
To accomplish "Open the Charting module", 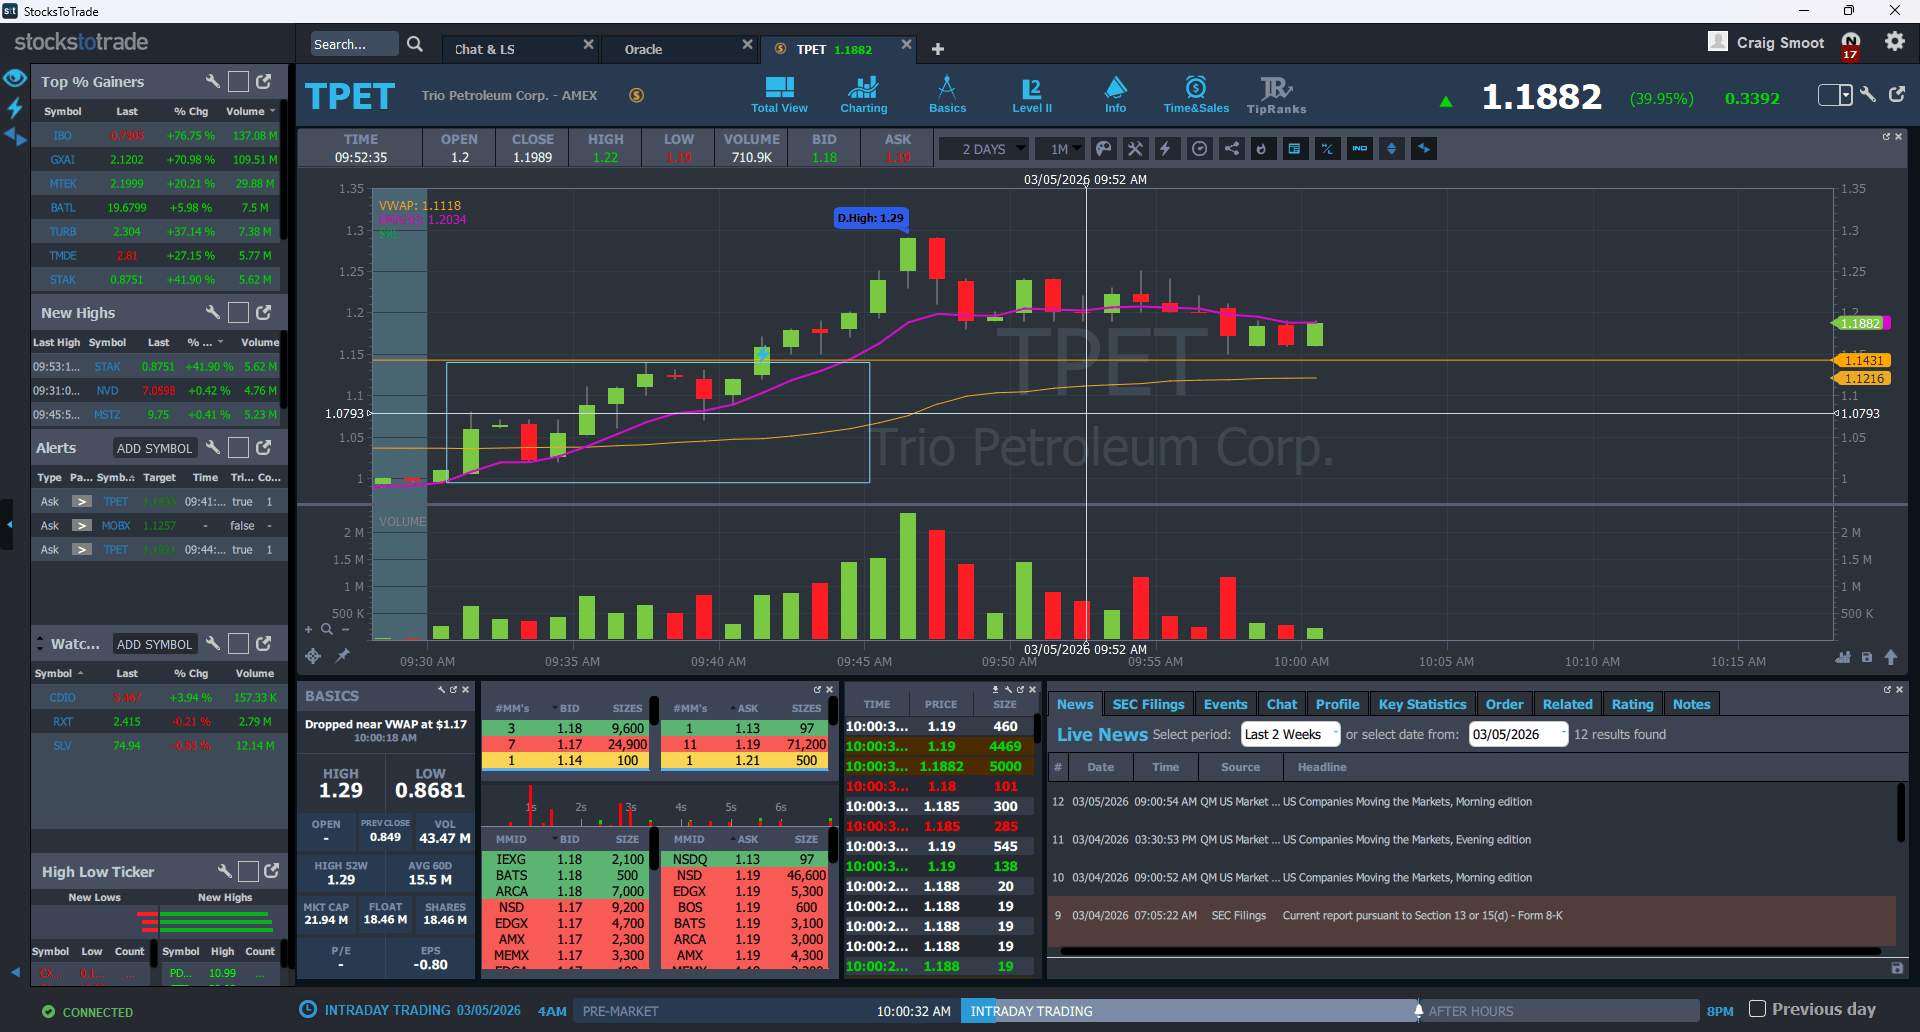I will coord(863,95).
